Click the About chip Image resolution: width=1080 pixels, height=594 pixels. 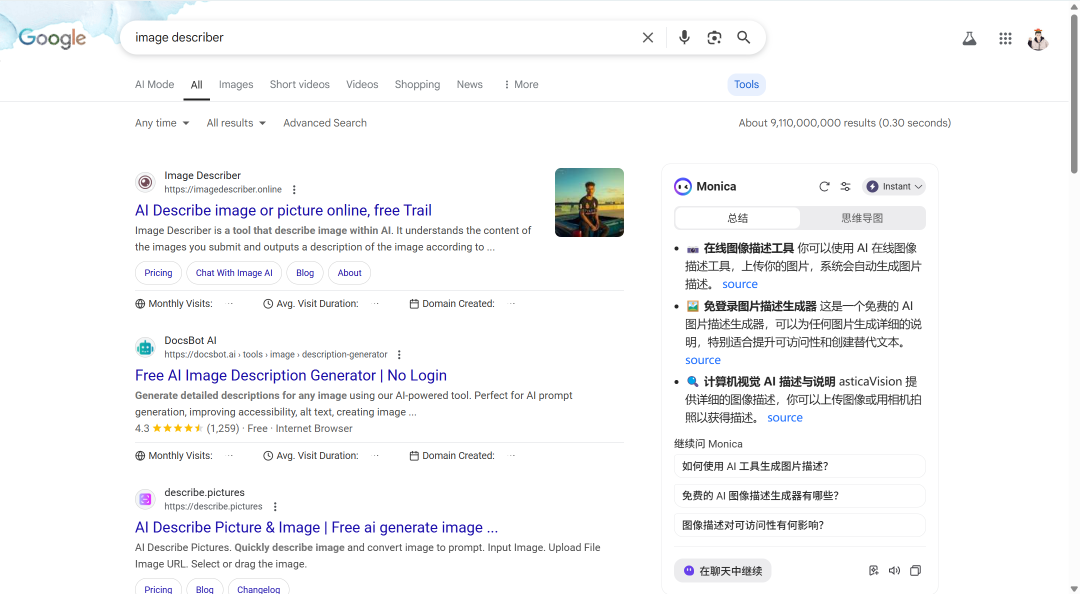tap(349, 273)
